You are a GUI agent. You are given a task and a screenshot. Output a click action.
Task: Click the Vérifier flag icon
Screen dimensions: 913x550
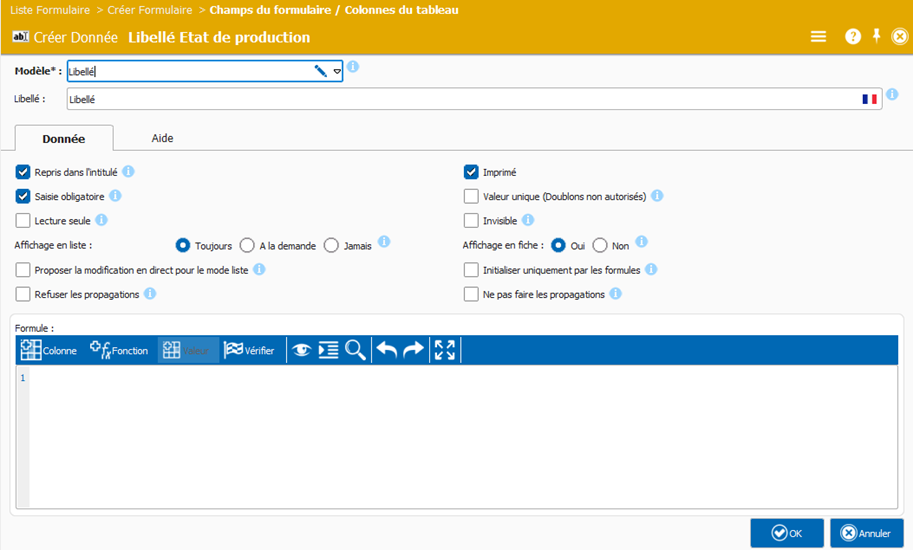pos(249,350)
